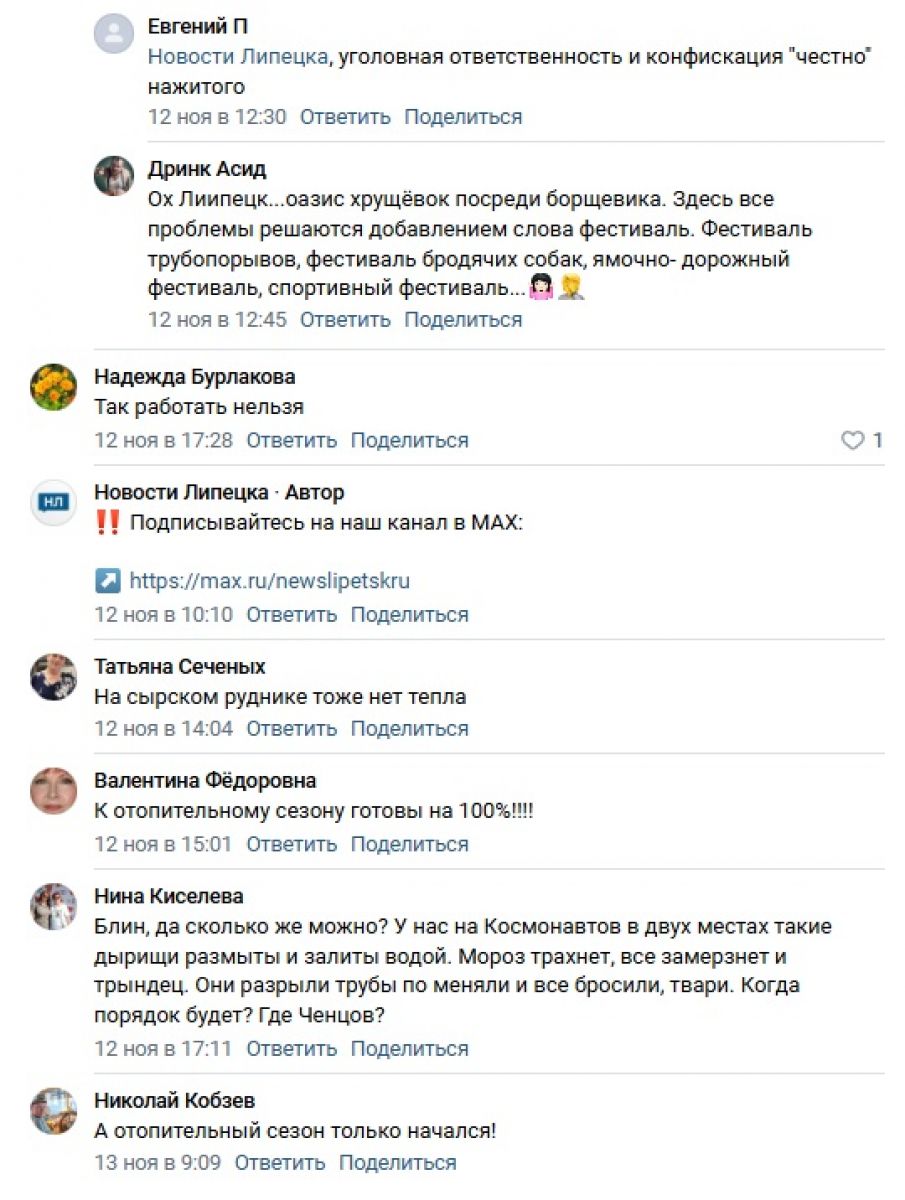Click Надежда Бурлакова's flower avatar

pos(54,386)
